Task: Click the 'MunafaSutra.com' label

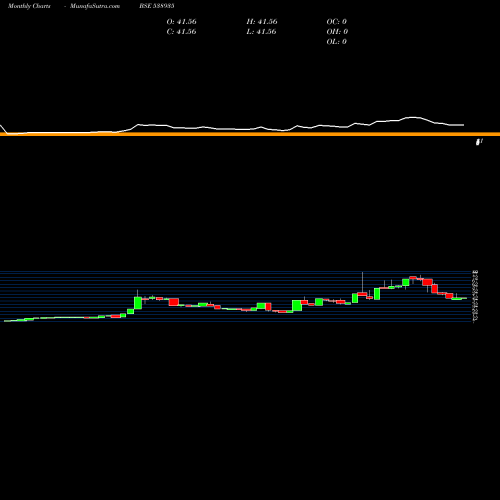Action: [95, 6]
